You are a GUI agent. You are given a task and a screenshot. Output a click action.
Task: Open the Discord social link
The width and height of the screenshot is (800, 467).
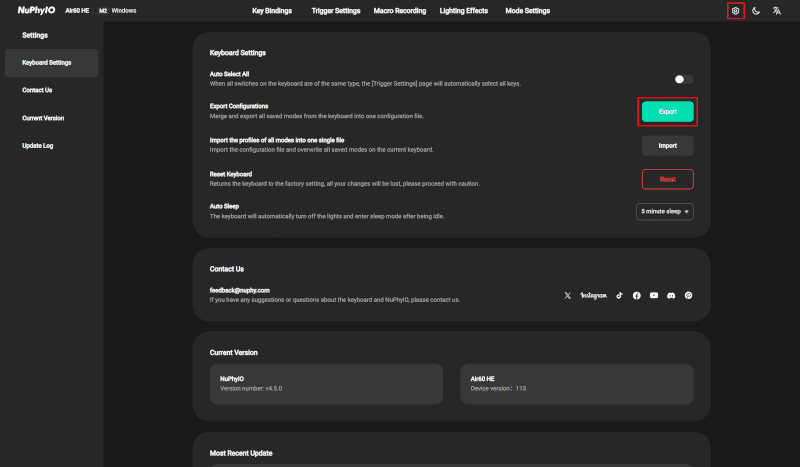point(671,296)
